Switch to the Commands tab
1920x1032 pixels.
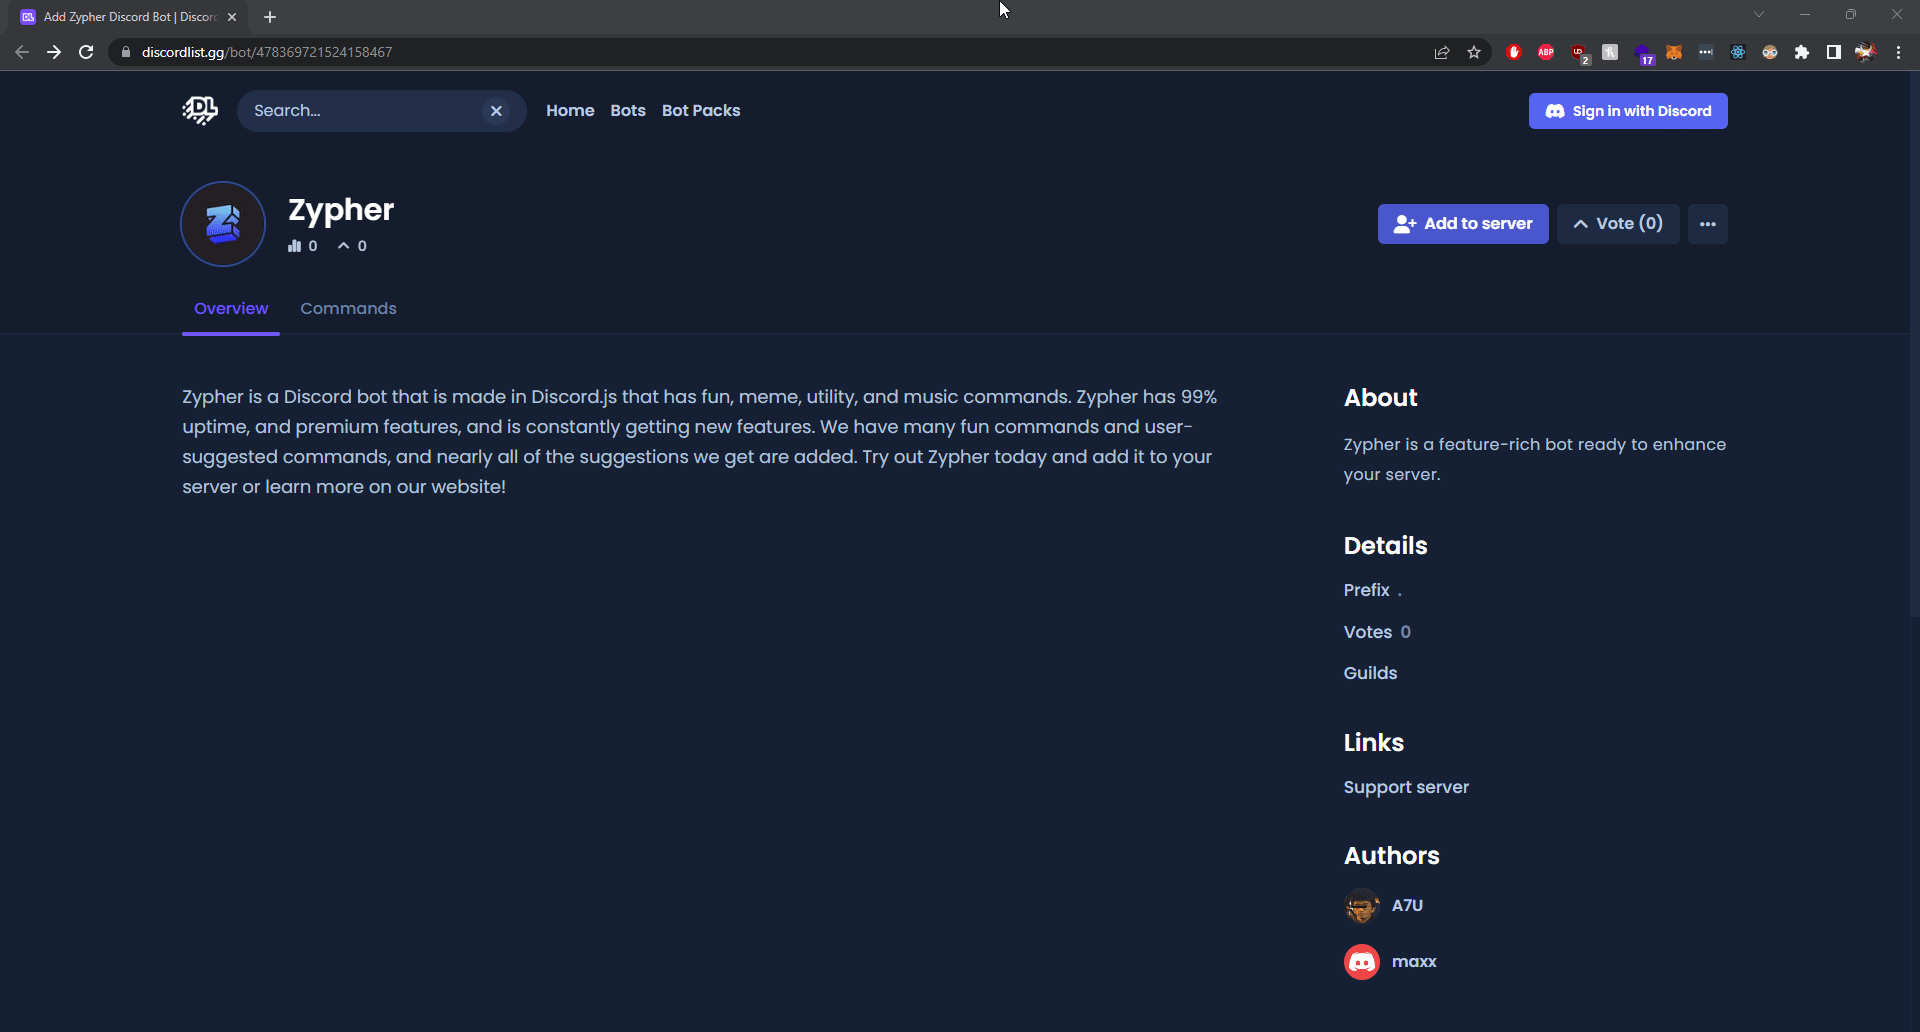(348, 308)
